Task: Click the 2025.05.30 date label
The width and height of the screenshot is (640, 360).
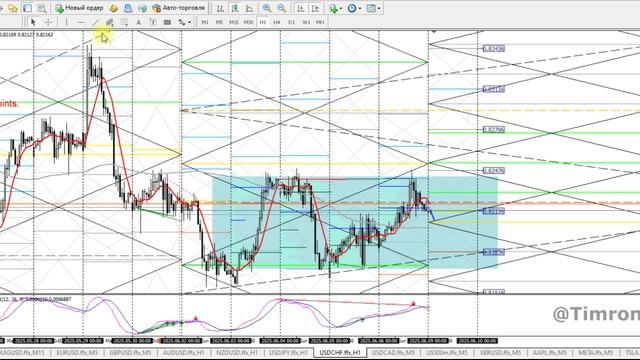Action: coord(132,341)
